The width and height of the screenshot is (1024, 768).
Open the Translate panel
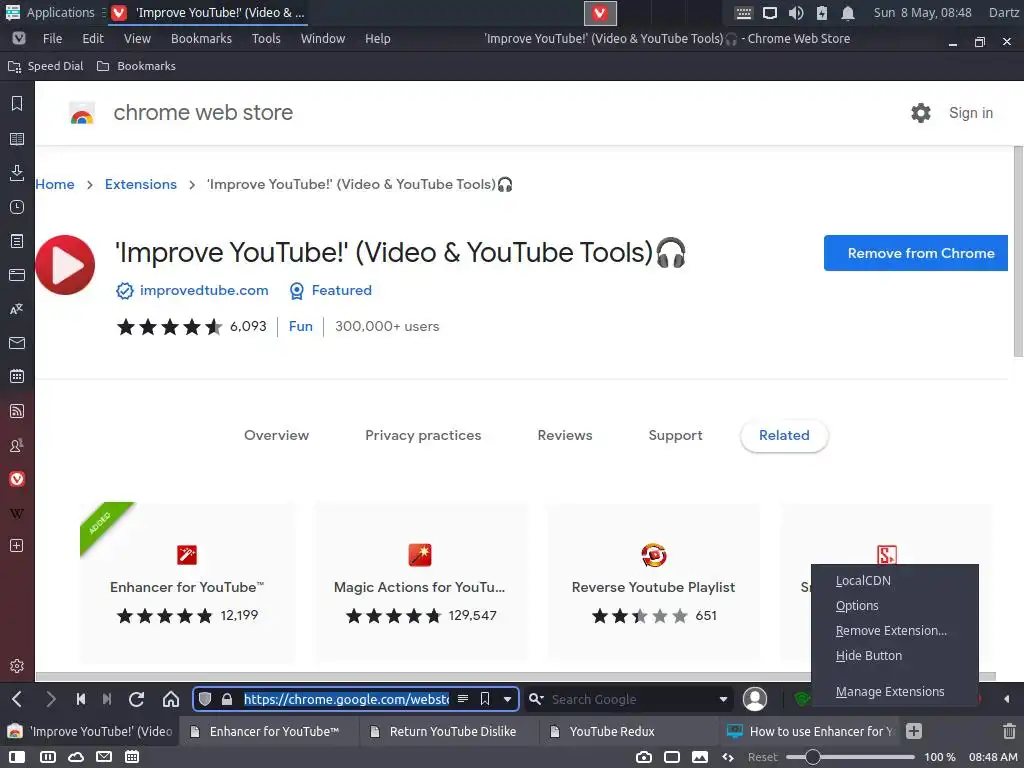(x=17, y=309)
